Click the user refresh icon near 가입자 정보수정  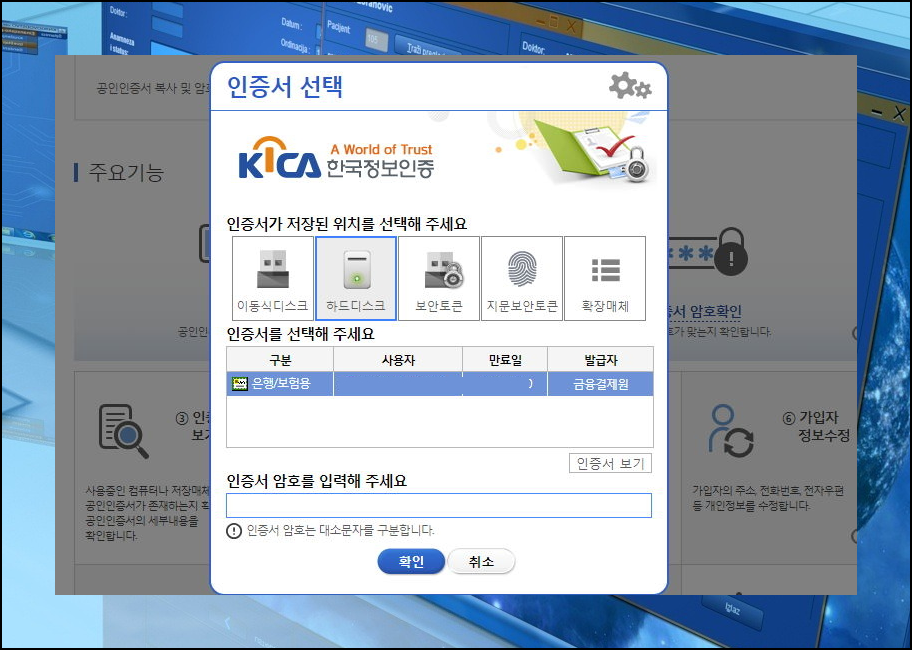pos(730,431)
